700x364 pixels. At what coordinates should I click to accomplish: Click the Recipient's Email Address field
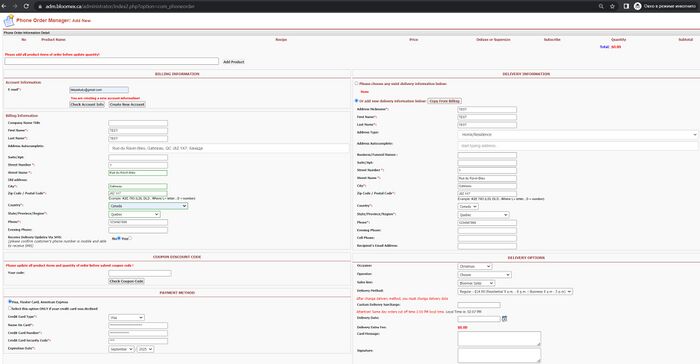pos(487,246)
